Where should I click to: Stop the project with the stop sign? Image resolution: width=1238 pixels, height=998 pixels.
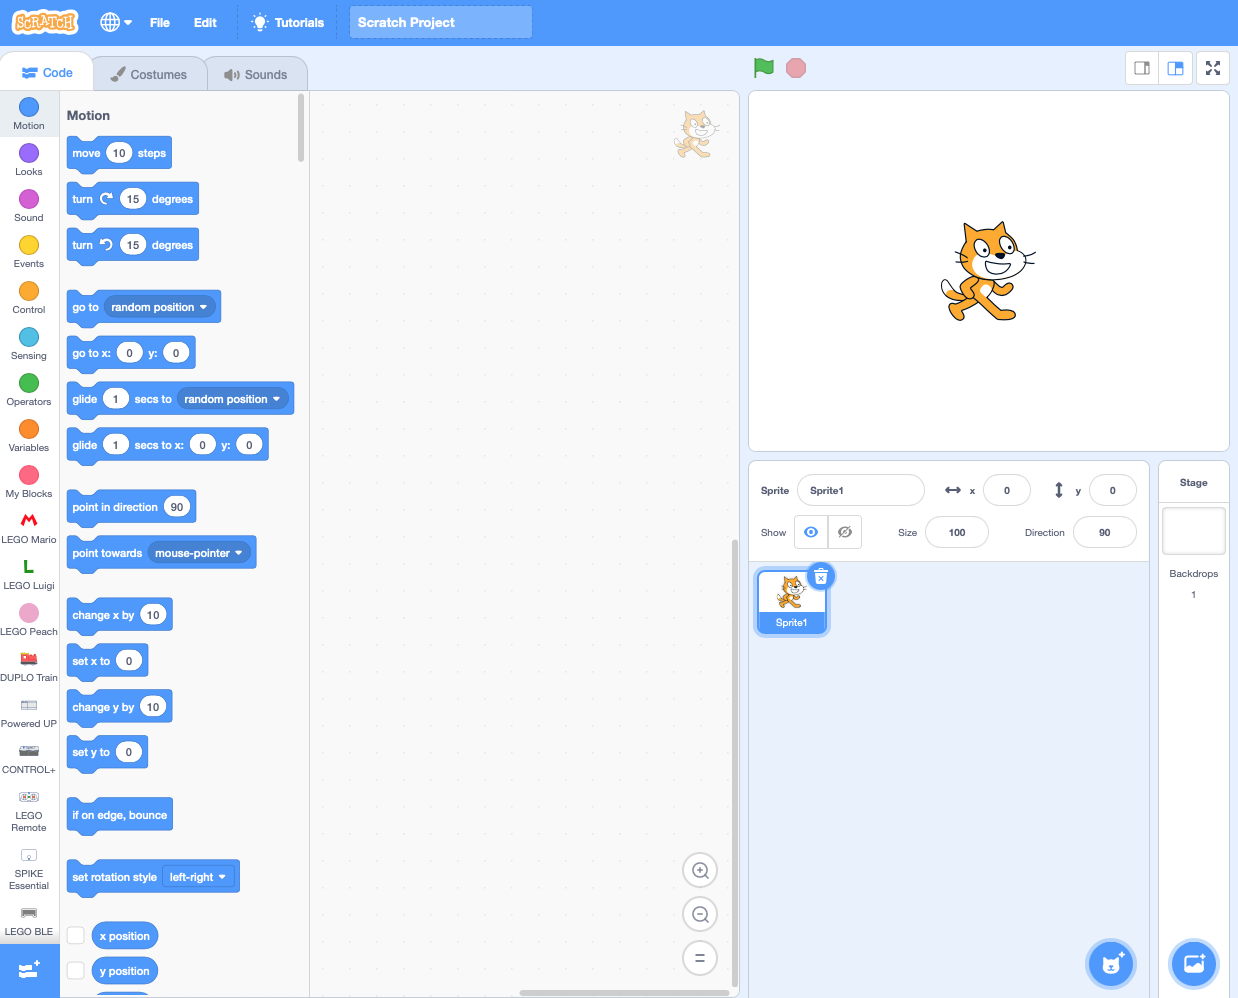(794, 67)
